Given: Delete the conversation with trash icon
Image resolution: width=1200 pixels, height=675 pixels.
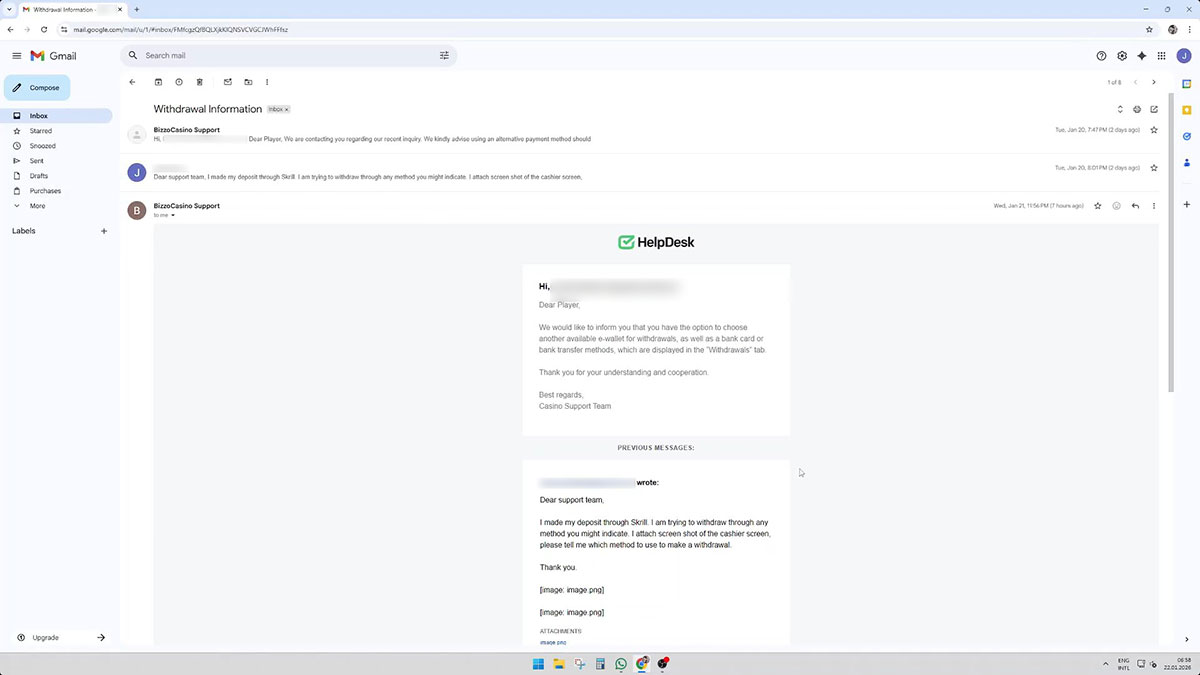Looking at the screenshot, I should coord(200,82).
